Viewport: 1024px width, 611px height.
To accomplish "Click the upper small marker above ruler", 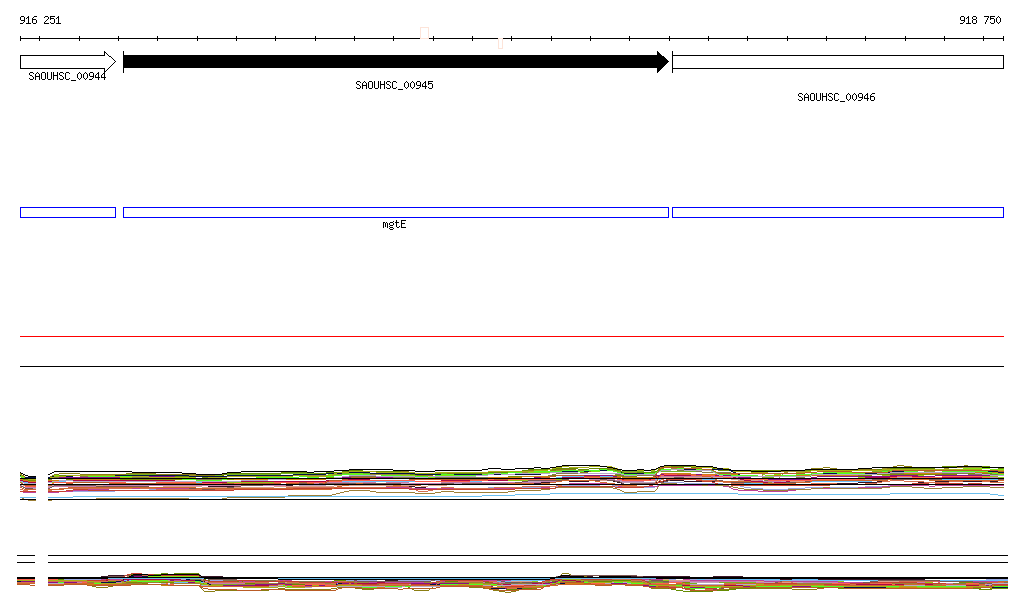I will click(x=425, y=32).
